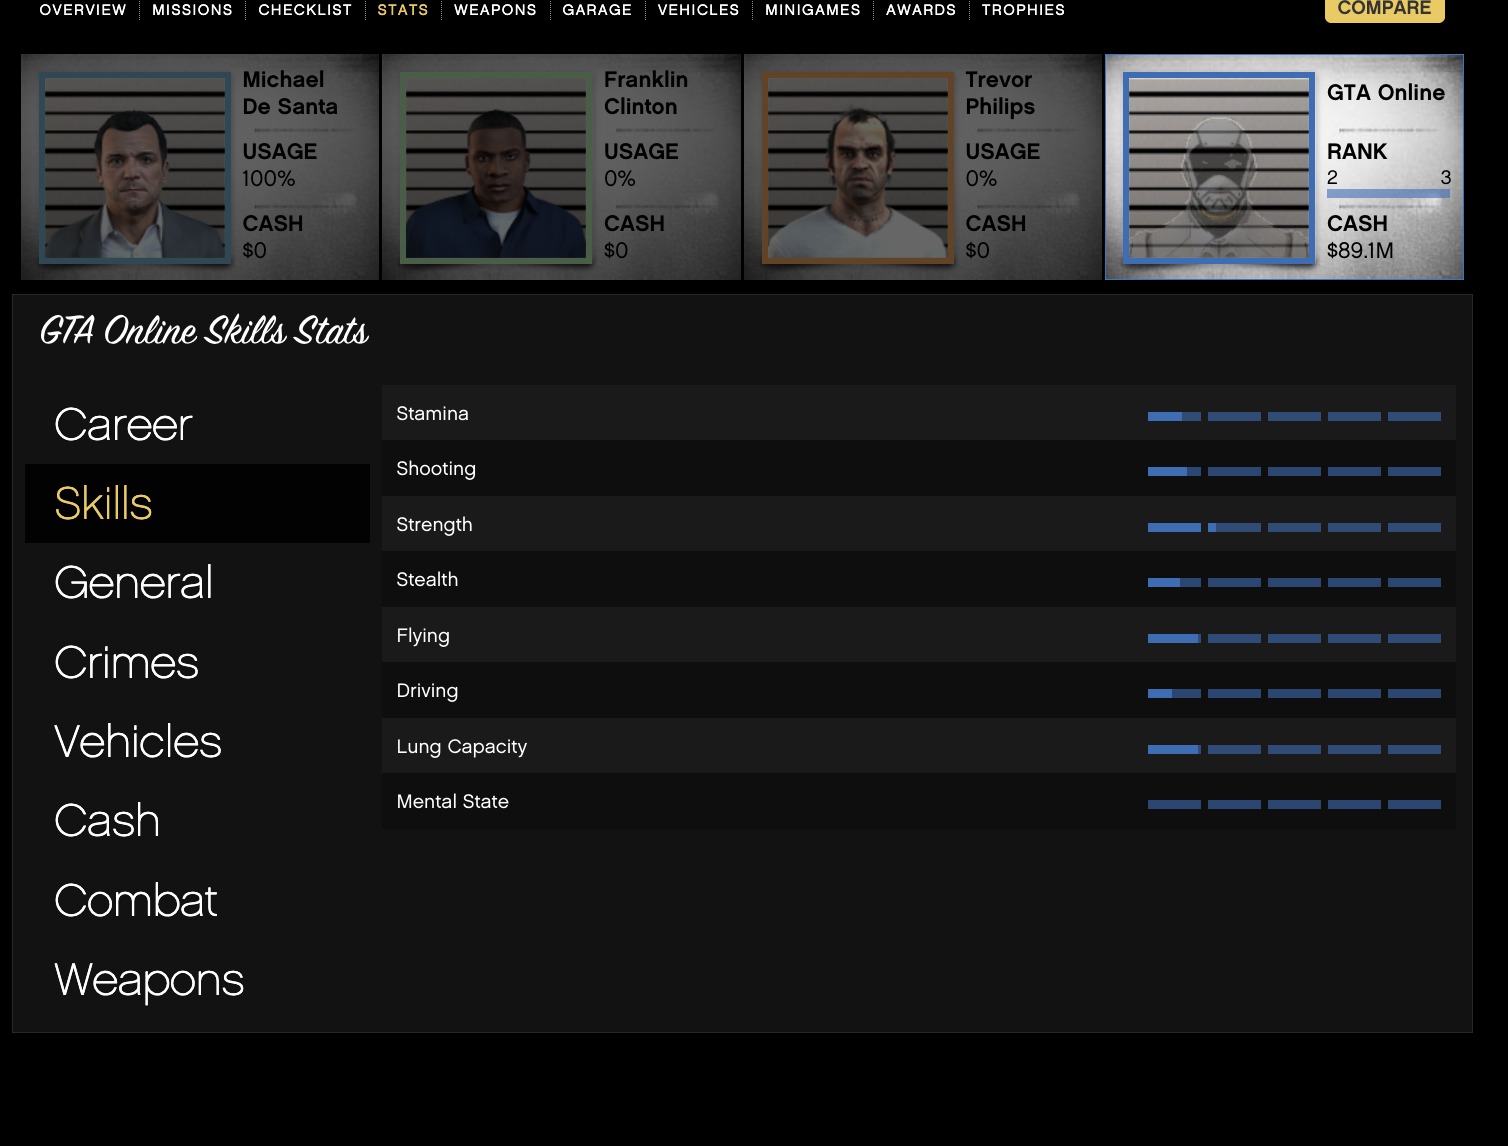This screenshot has height=1146, width=1508.
Task: Open the Combat stats category
Action: (x=197, y=900)
